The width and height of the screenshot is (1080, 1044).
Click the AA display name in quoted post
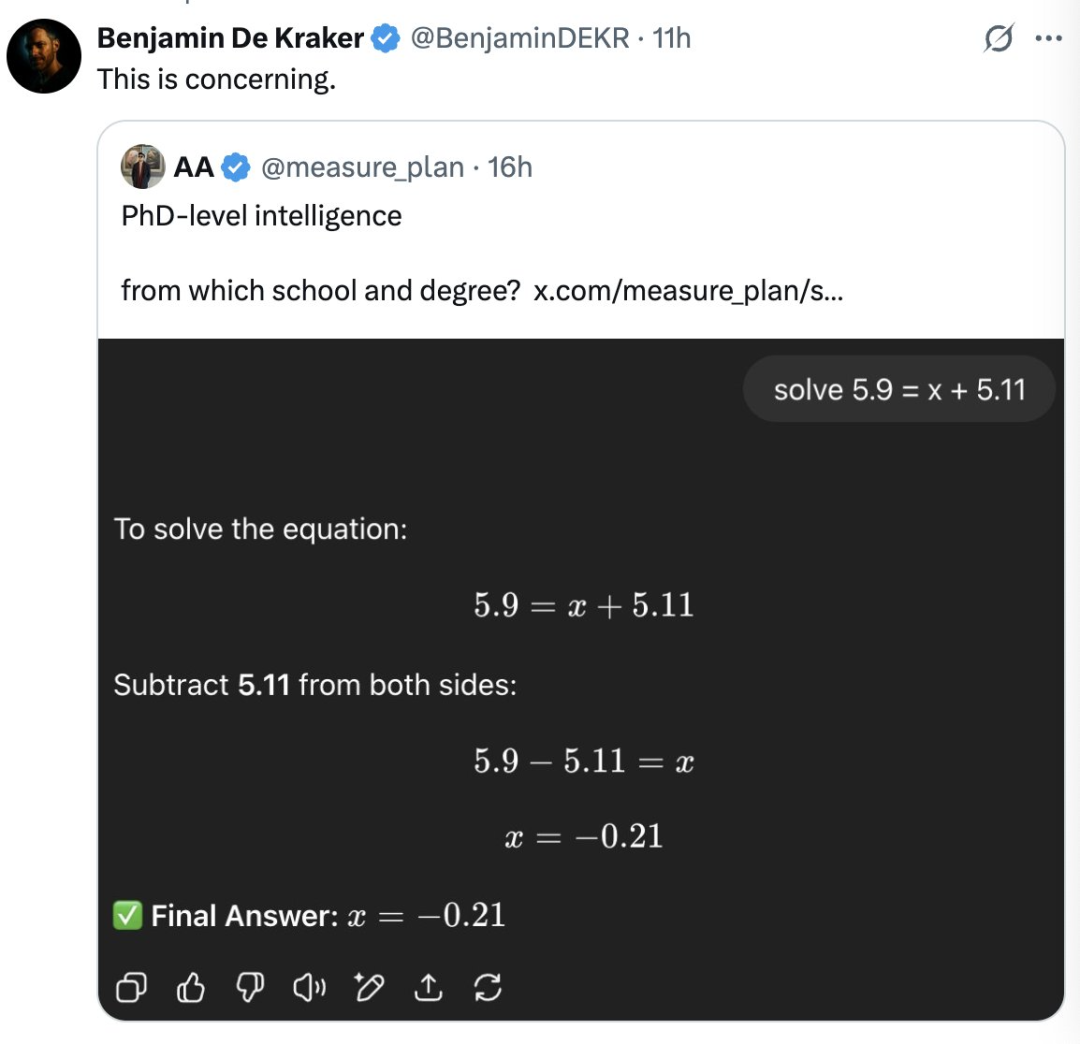194,167
